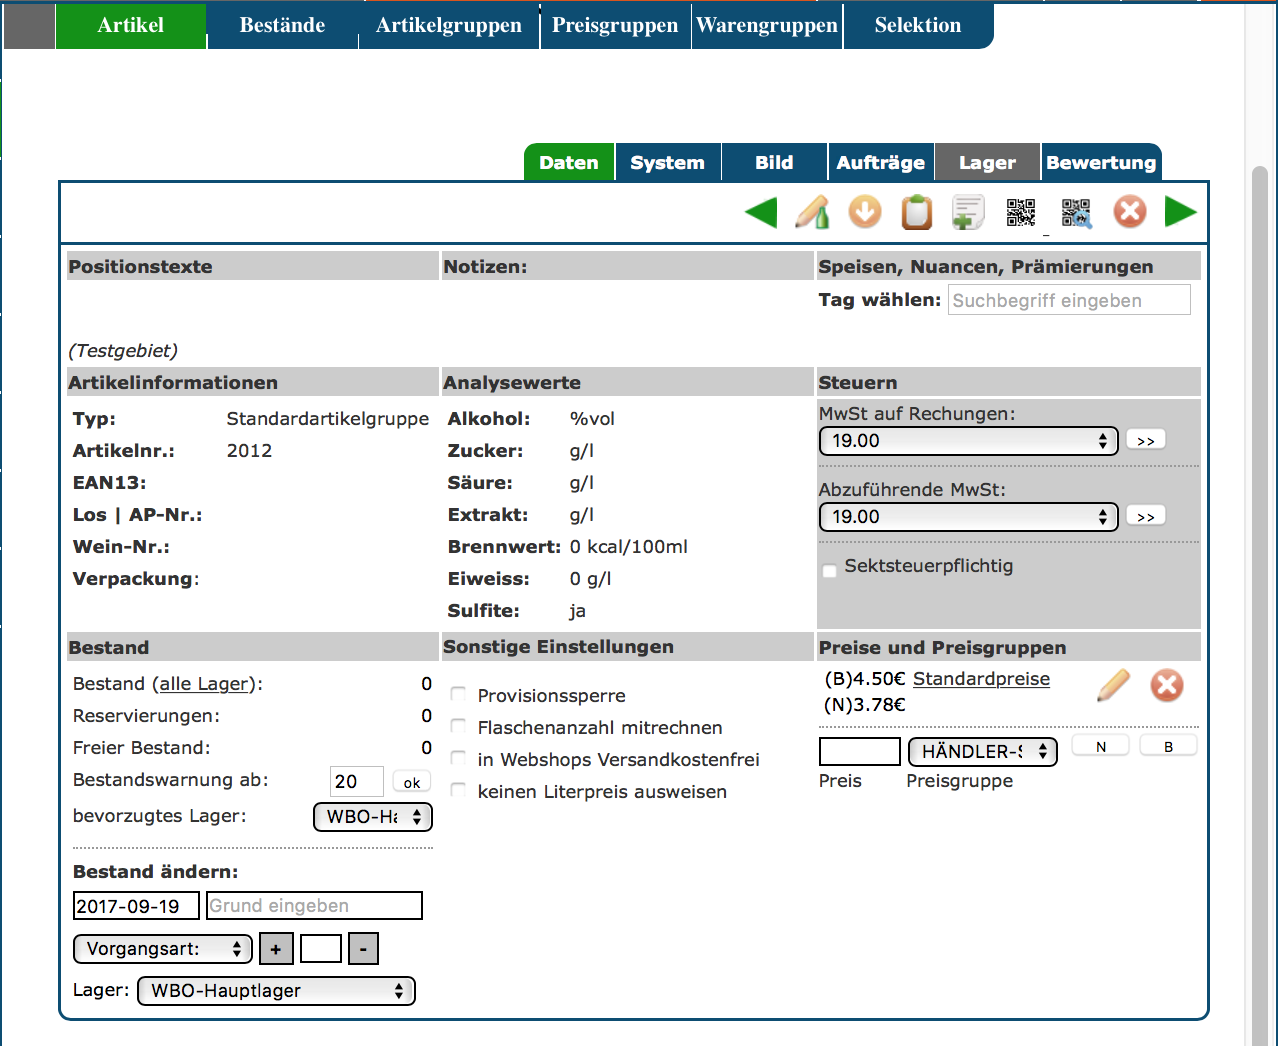
Task: Check the Provisionssperre option
Action: point(458,695)
